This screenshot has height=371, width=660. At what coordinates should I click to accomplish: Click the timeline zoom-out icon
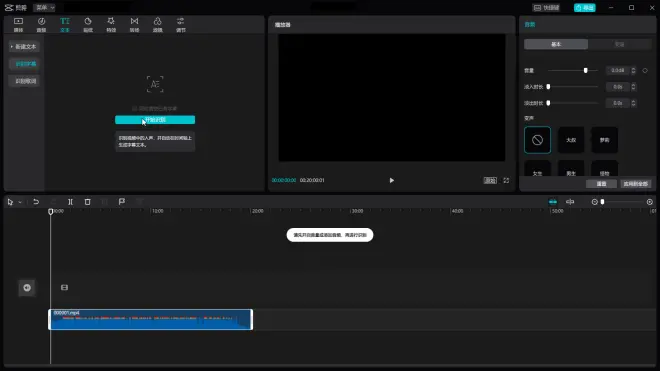point(594,202)
